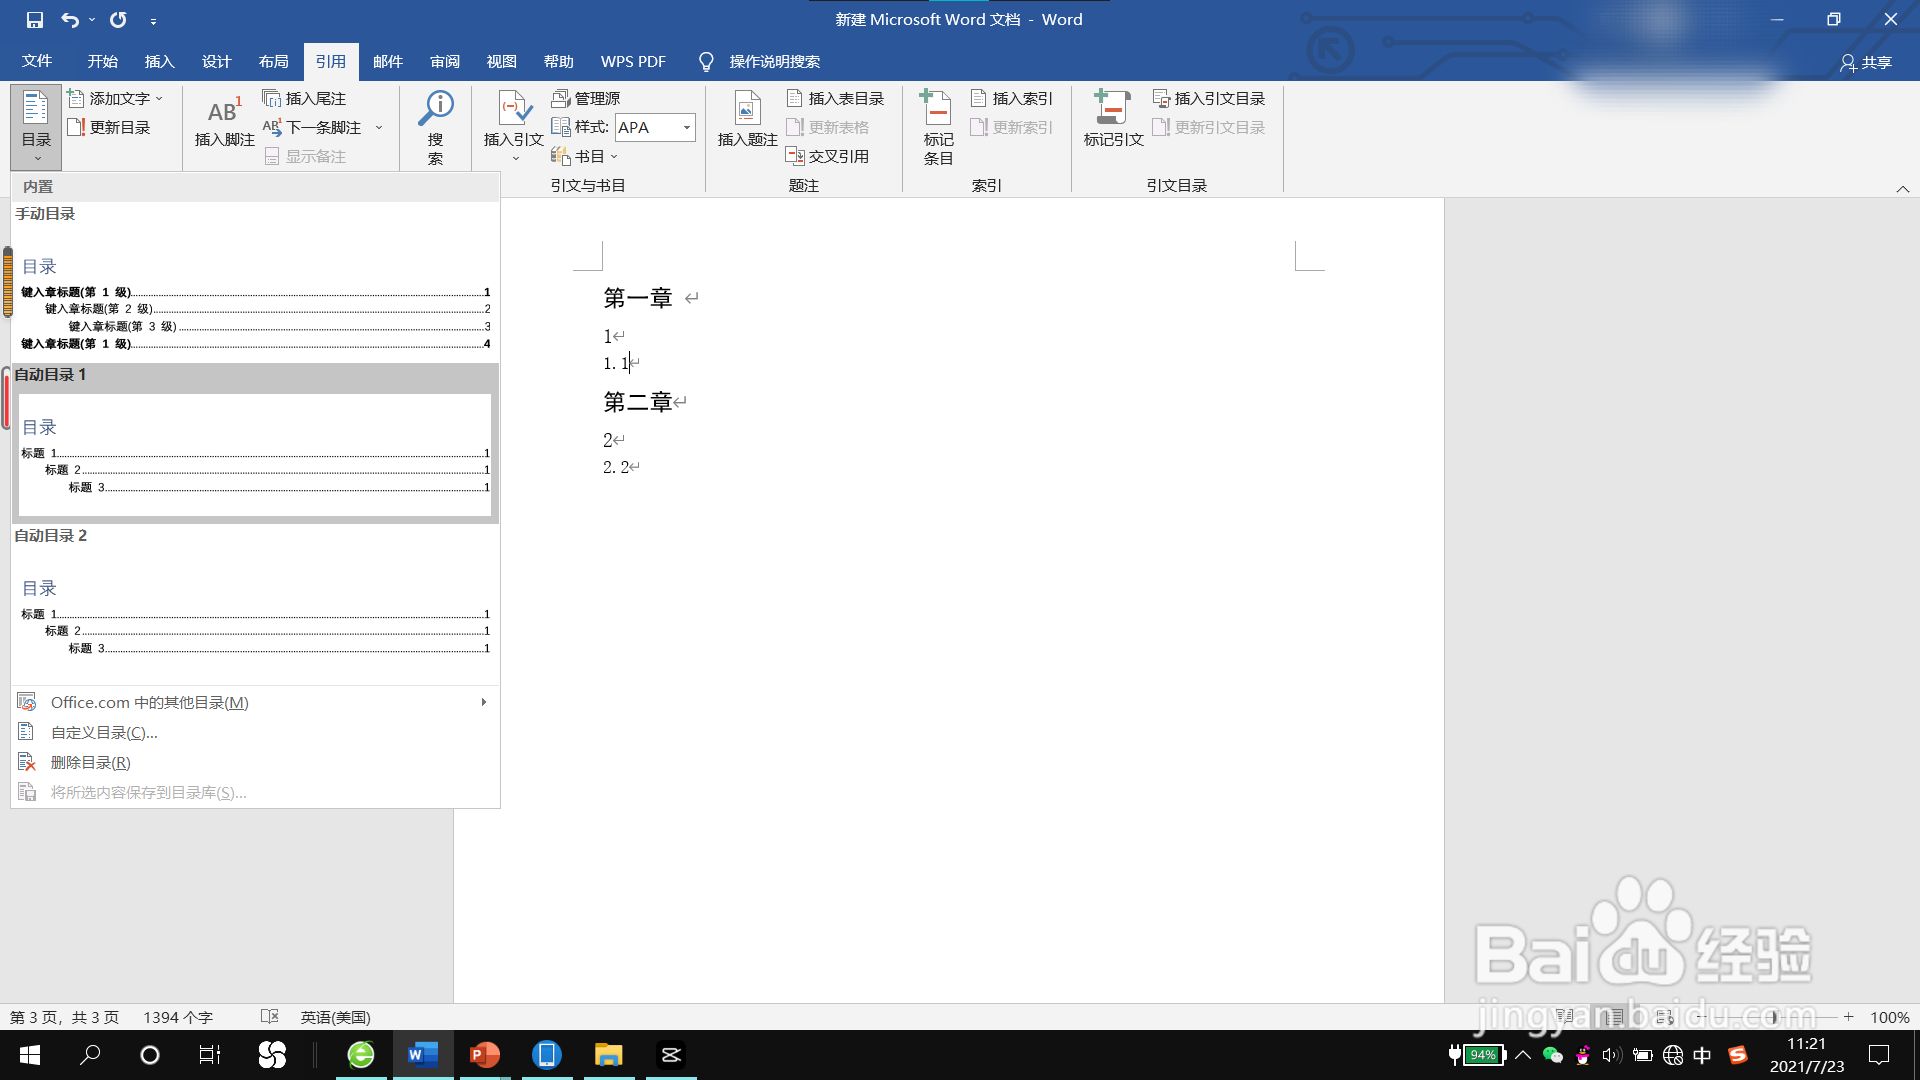
Task: Click the Save icon in title bar
Action: tap(35, 19)
